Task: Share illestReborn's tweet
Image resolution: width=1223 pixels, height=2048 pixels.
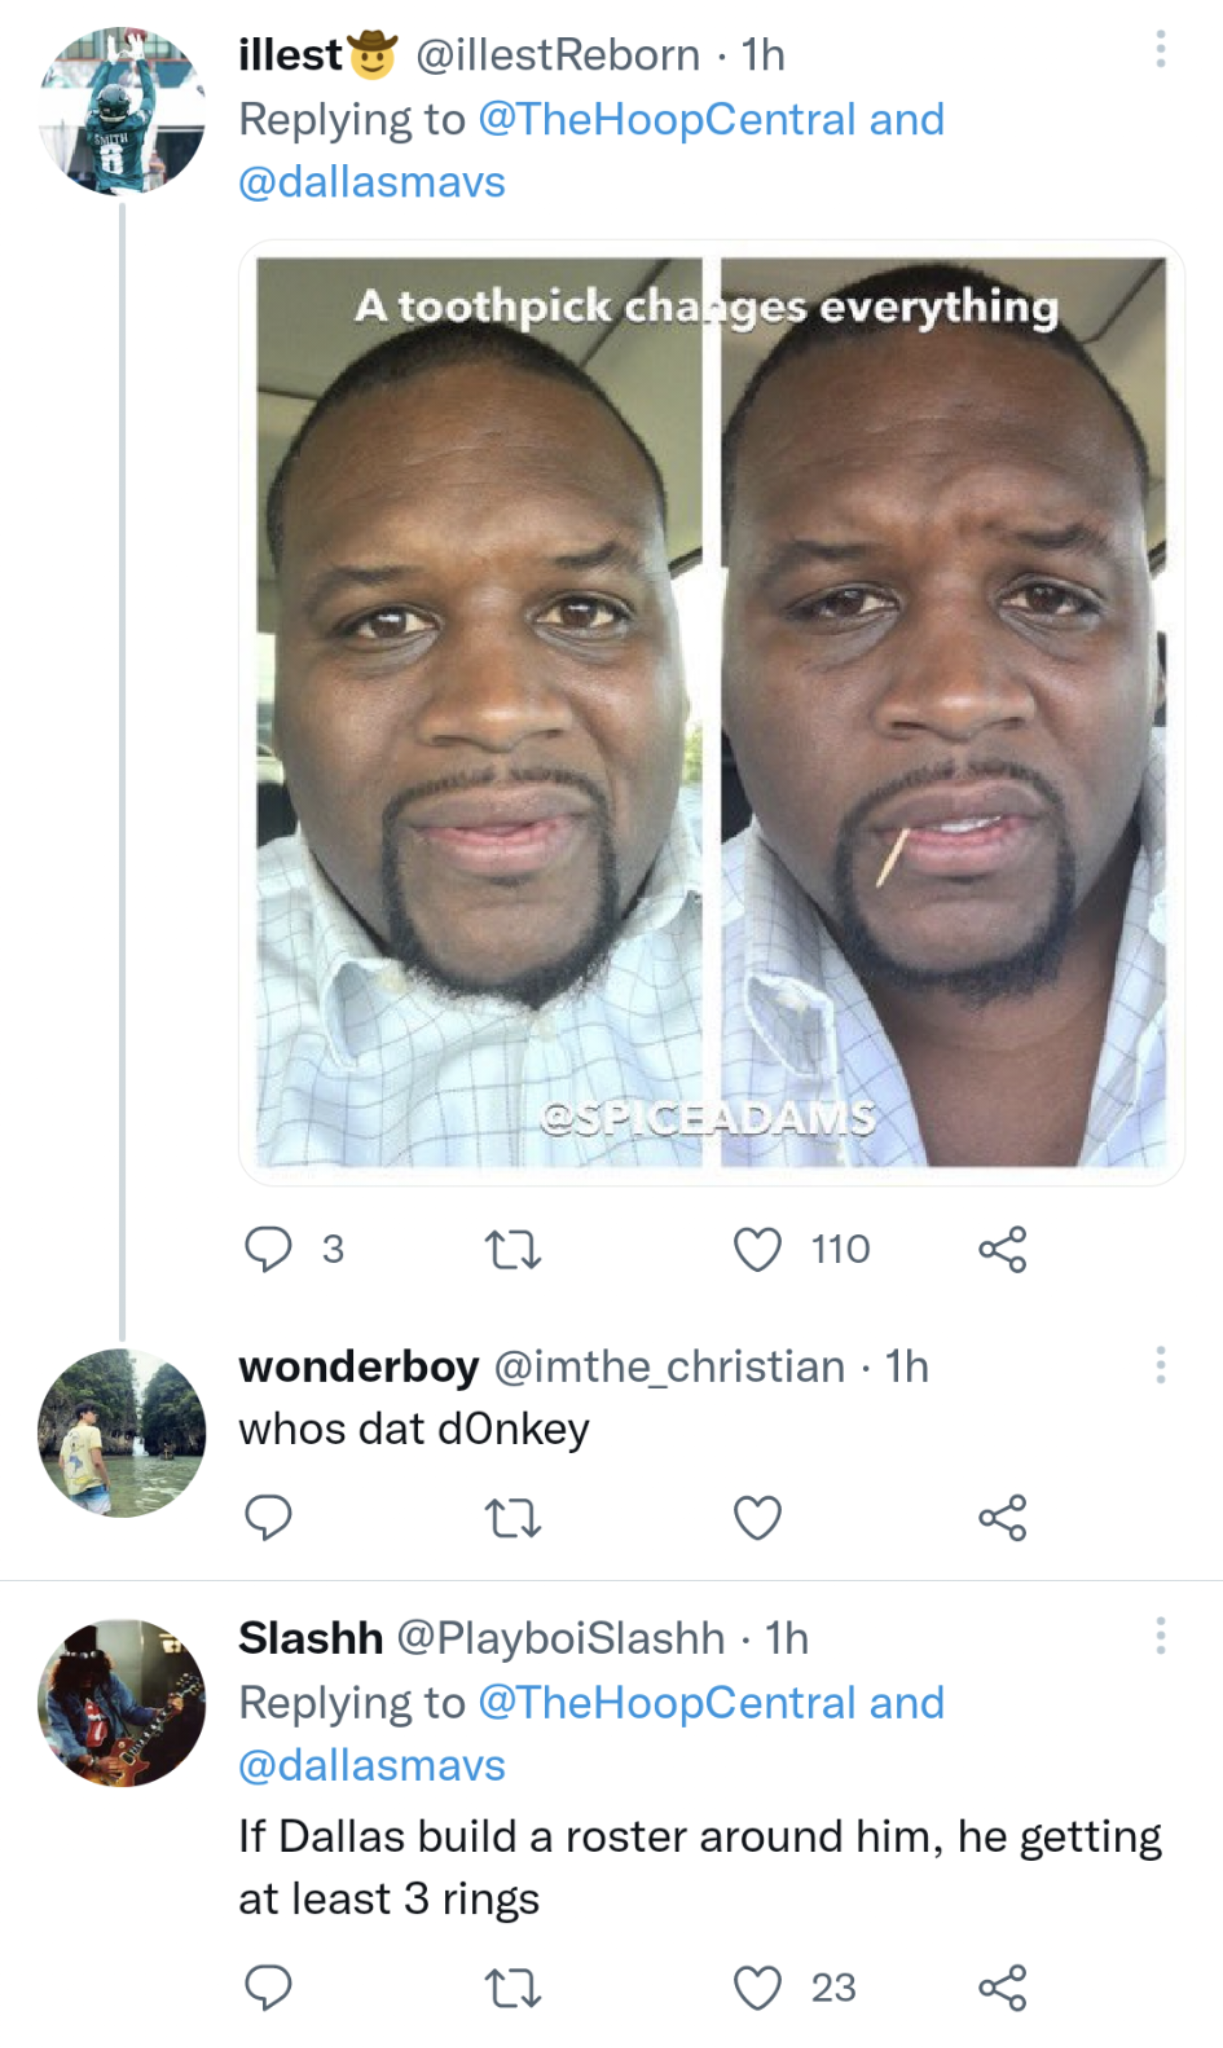Action: click(x=1002, y=1249)
